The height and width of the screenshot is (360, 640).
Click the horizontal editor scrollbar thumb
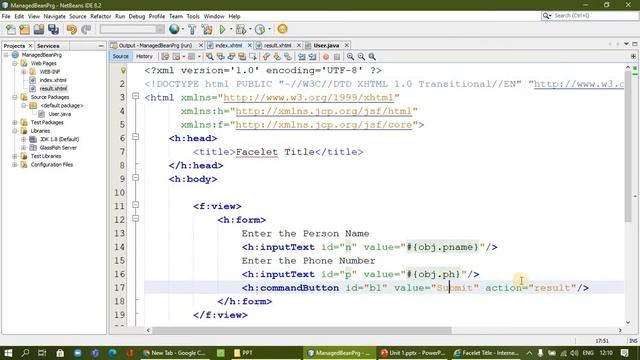coord(302,330)
